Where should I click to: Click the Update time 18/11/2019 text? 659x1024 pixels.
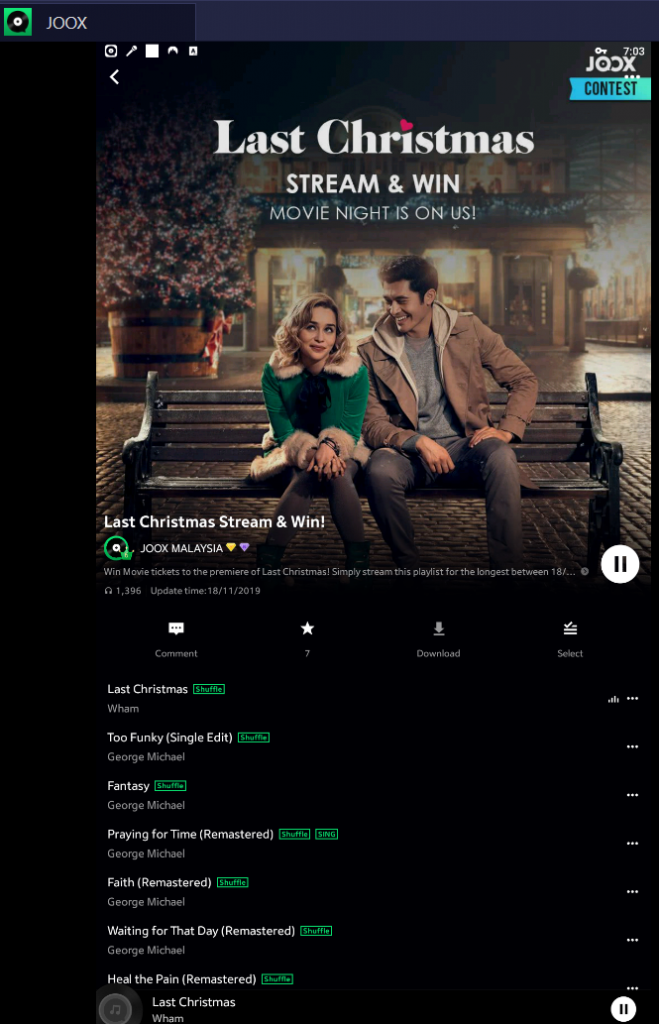point(205,590)
